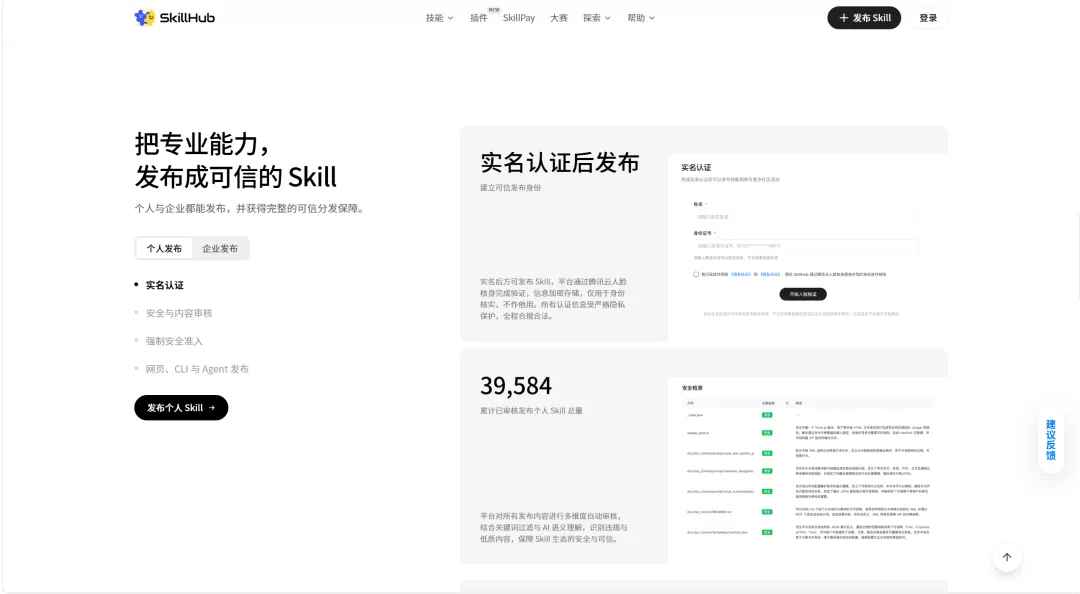Expand the 帮助 dropdown menu
This screenshot has height=594, width=1080.
coord(641,18)
